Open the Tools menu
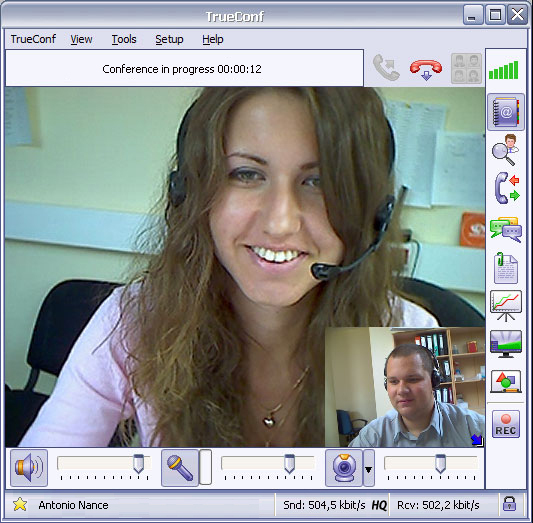Image resolution: width=533 pixels, height=523 pixels. 124,39
